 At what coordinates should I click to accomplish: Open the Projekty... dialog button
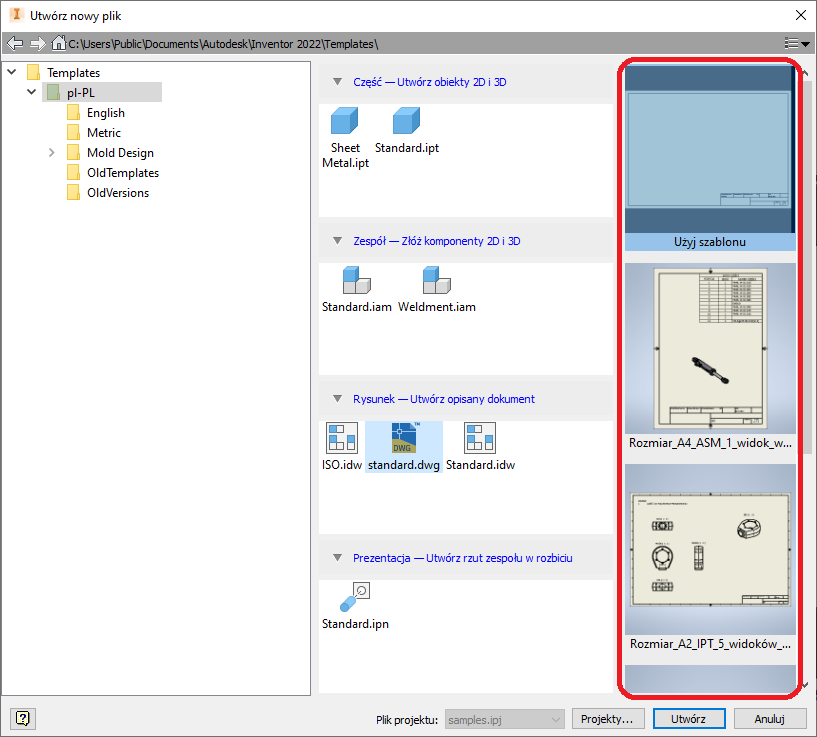point(608,718)
